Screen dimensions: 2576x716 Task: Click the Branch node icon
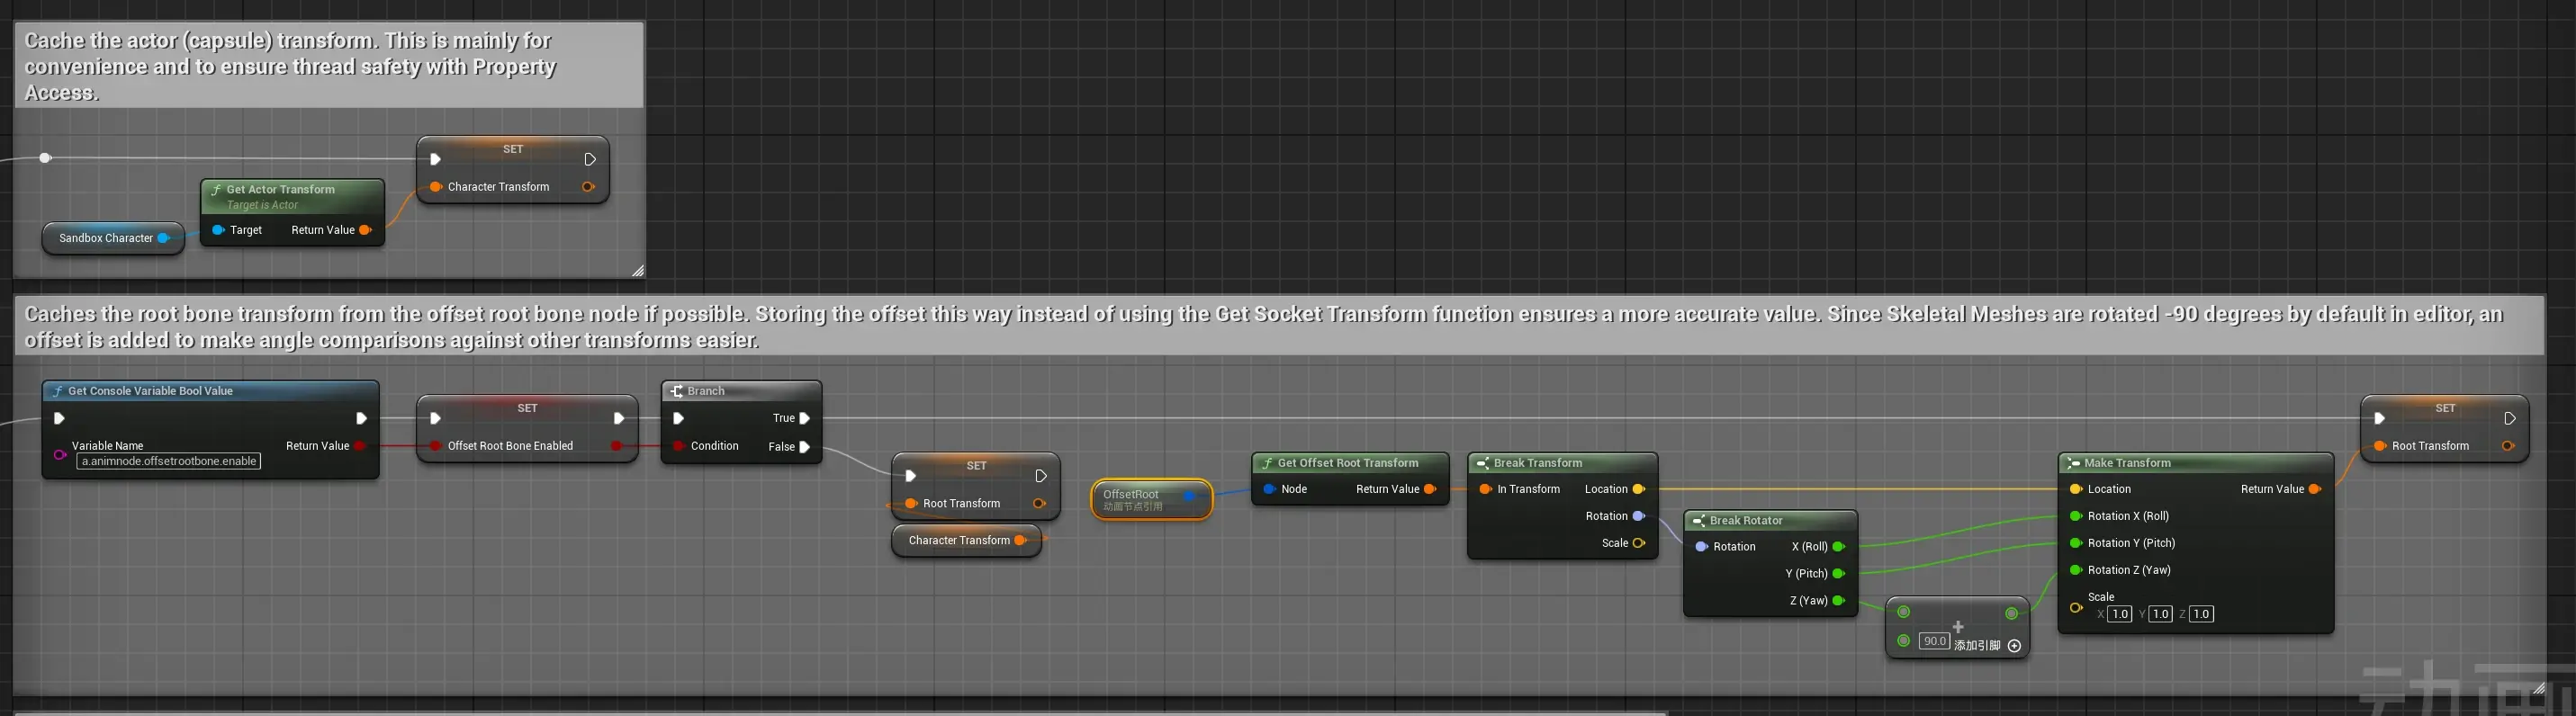tap(677, 391)
